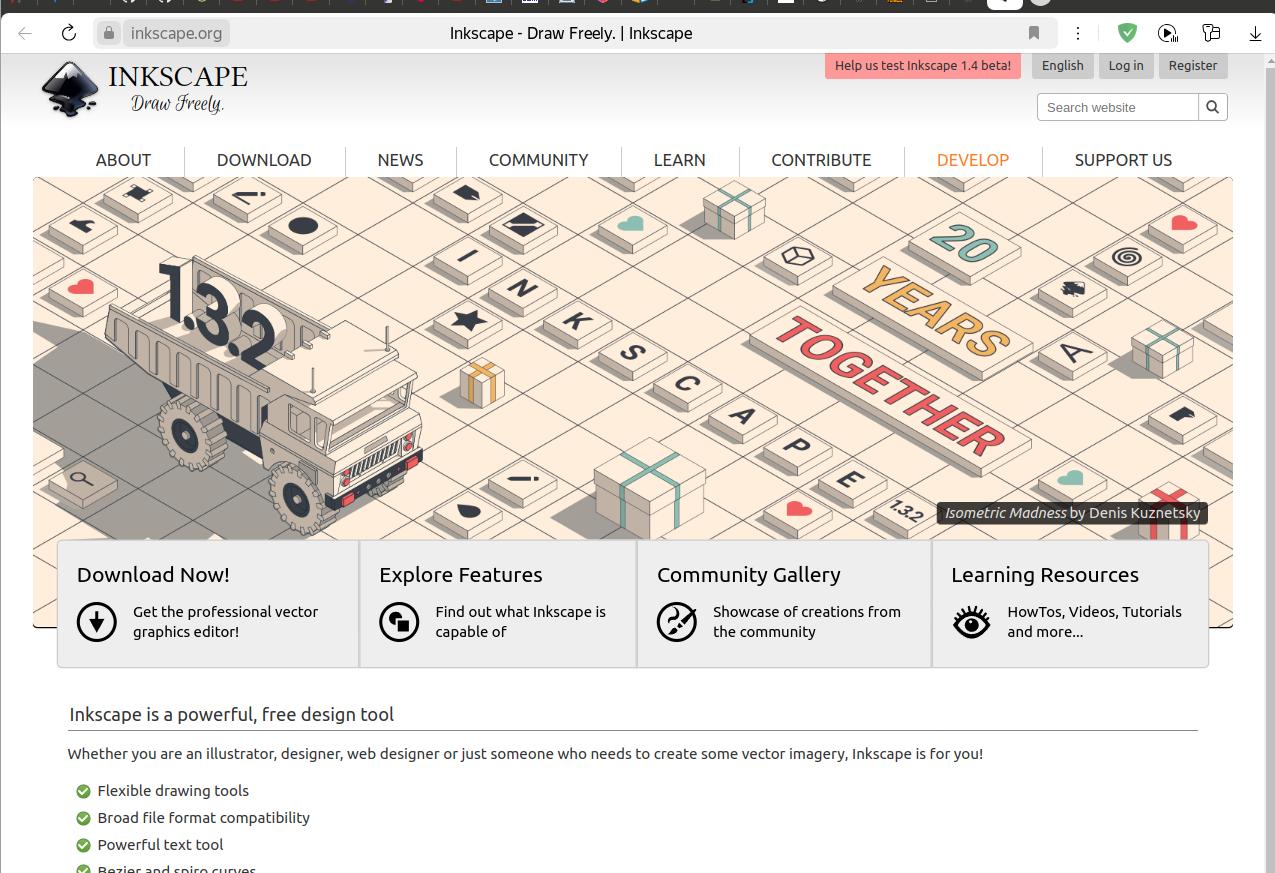1275x873 pixels.
Task: Open the downloads arrow icon
Action: pos(1255,33)
